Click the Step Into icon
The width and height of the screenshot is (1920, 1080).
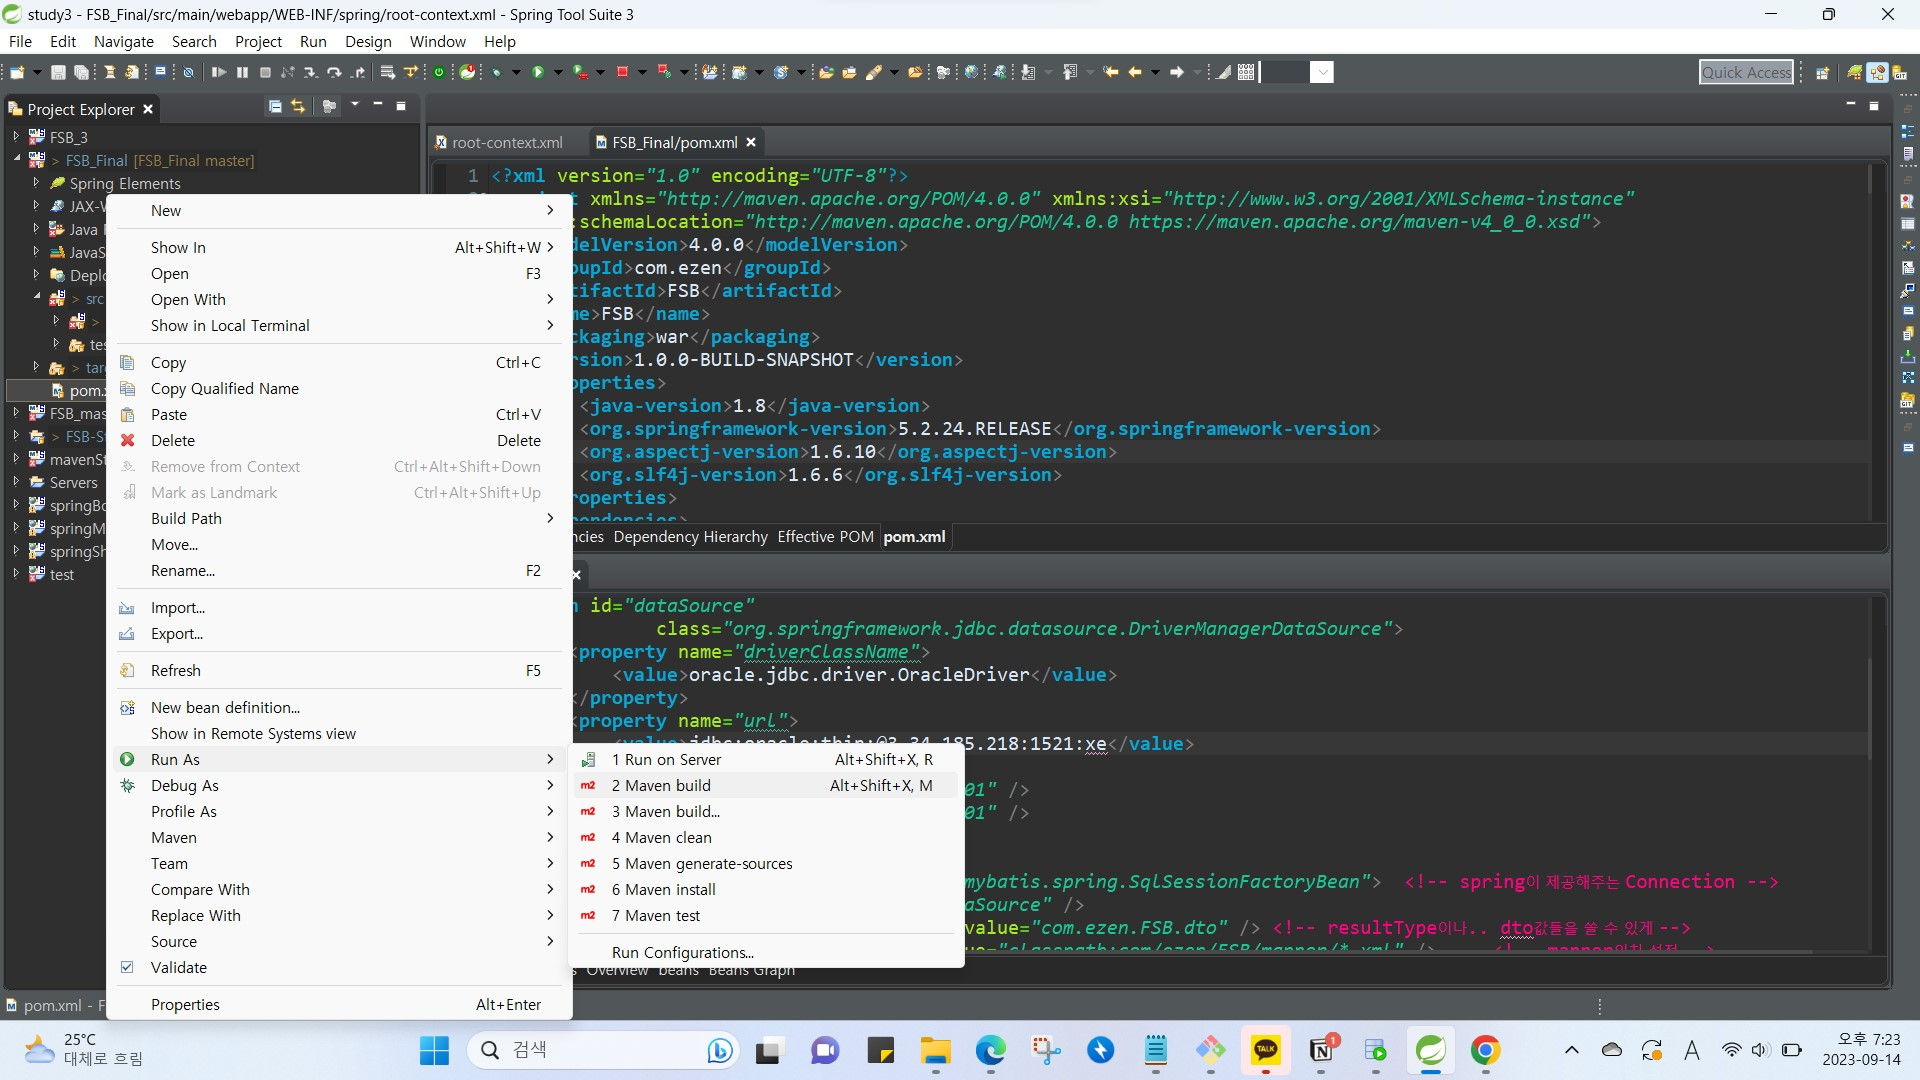pos(311,72)
